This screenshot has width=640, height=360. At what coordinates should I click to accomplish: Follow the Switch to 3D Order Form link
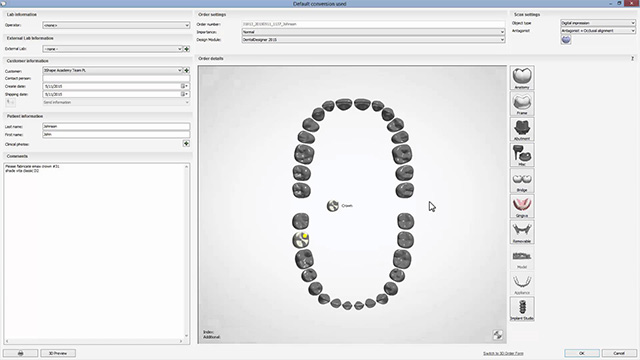pos(503,353)
